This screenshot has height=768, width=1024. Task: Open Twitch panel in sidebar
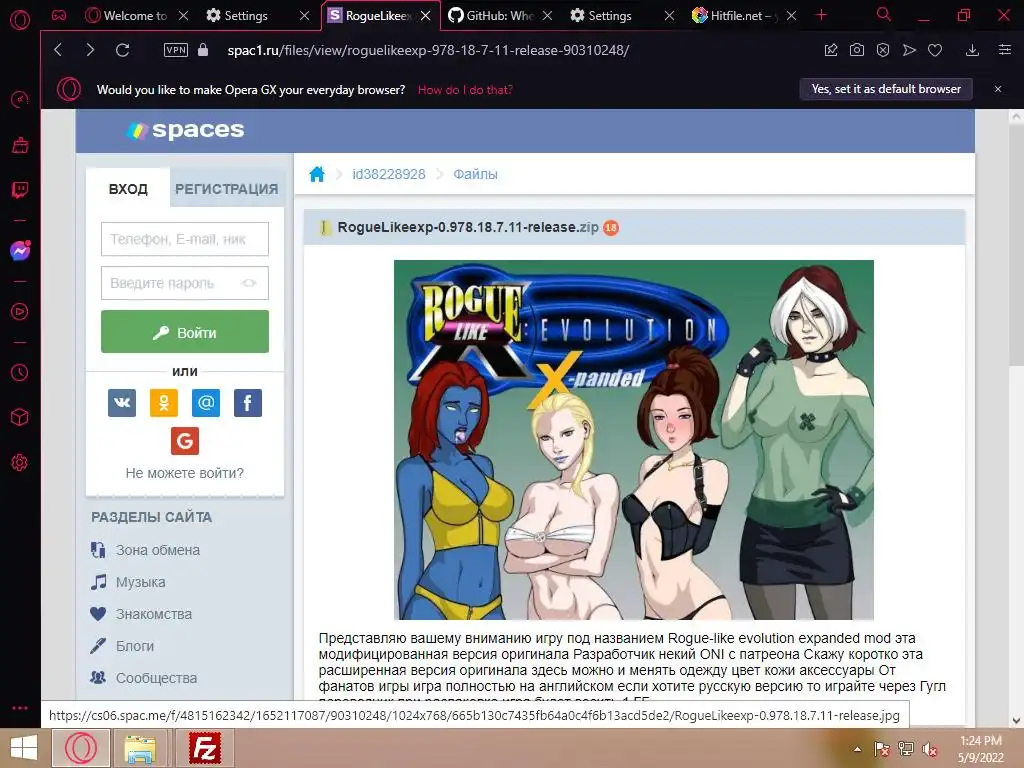pyautogui.click(x=20, y=190)
